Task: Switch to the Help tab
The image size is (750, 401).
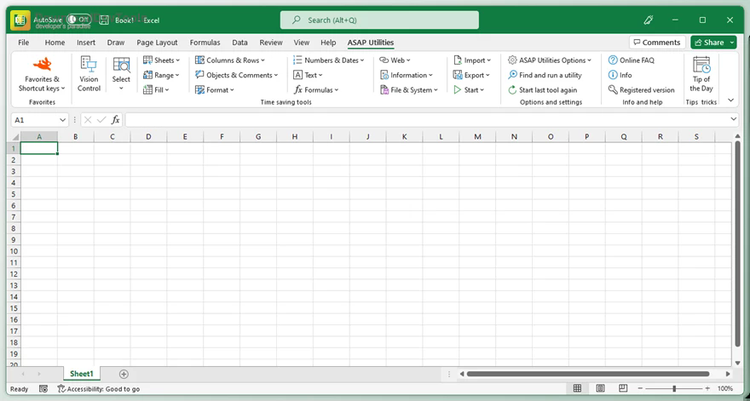Action: [328, 43]
